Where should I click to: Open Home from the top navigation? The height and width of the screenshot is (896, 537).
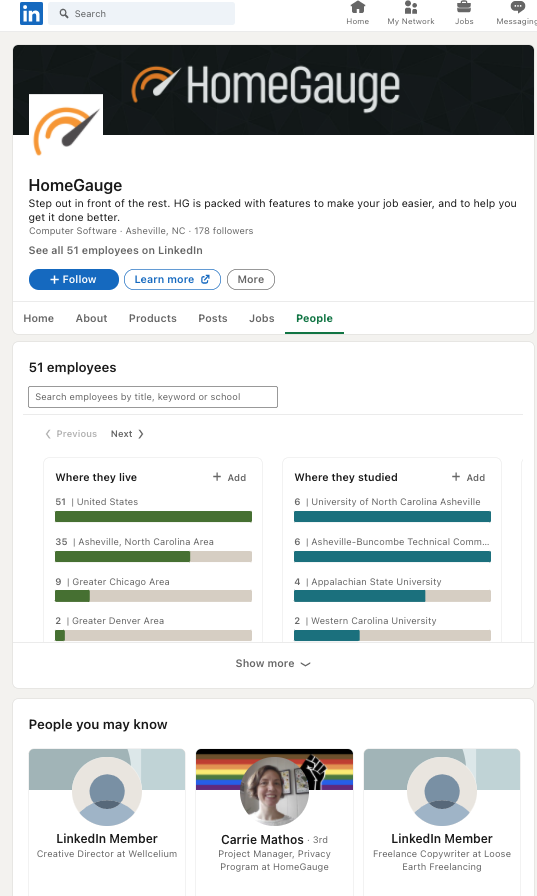click(358, 13)
